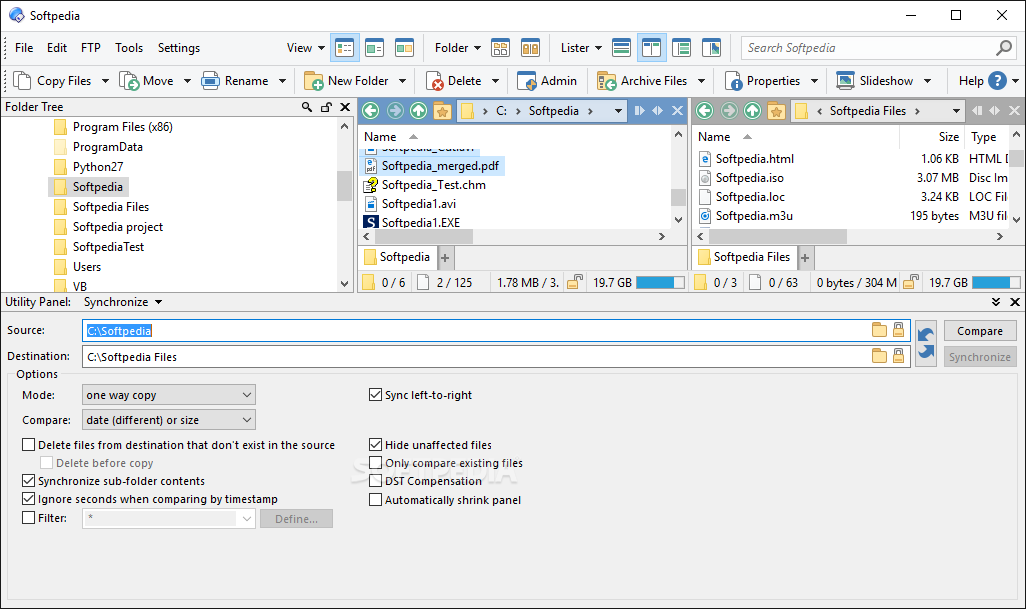This screenshot has height=609, width=1026.
Task: Click the Folder Tree search icon
Action: [307, 107]
